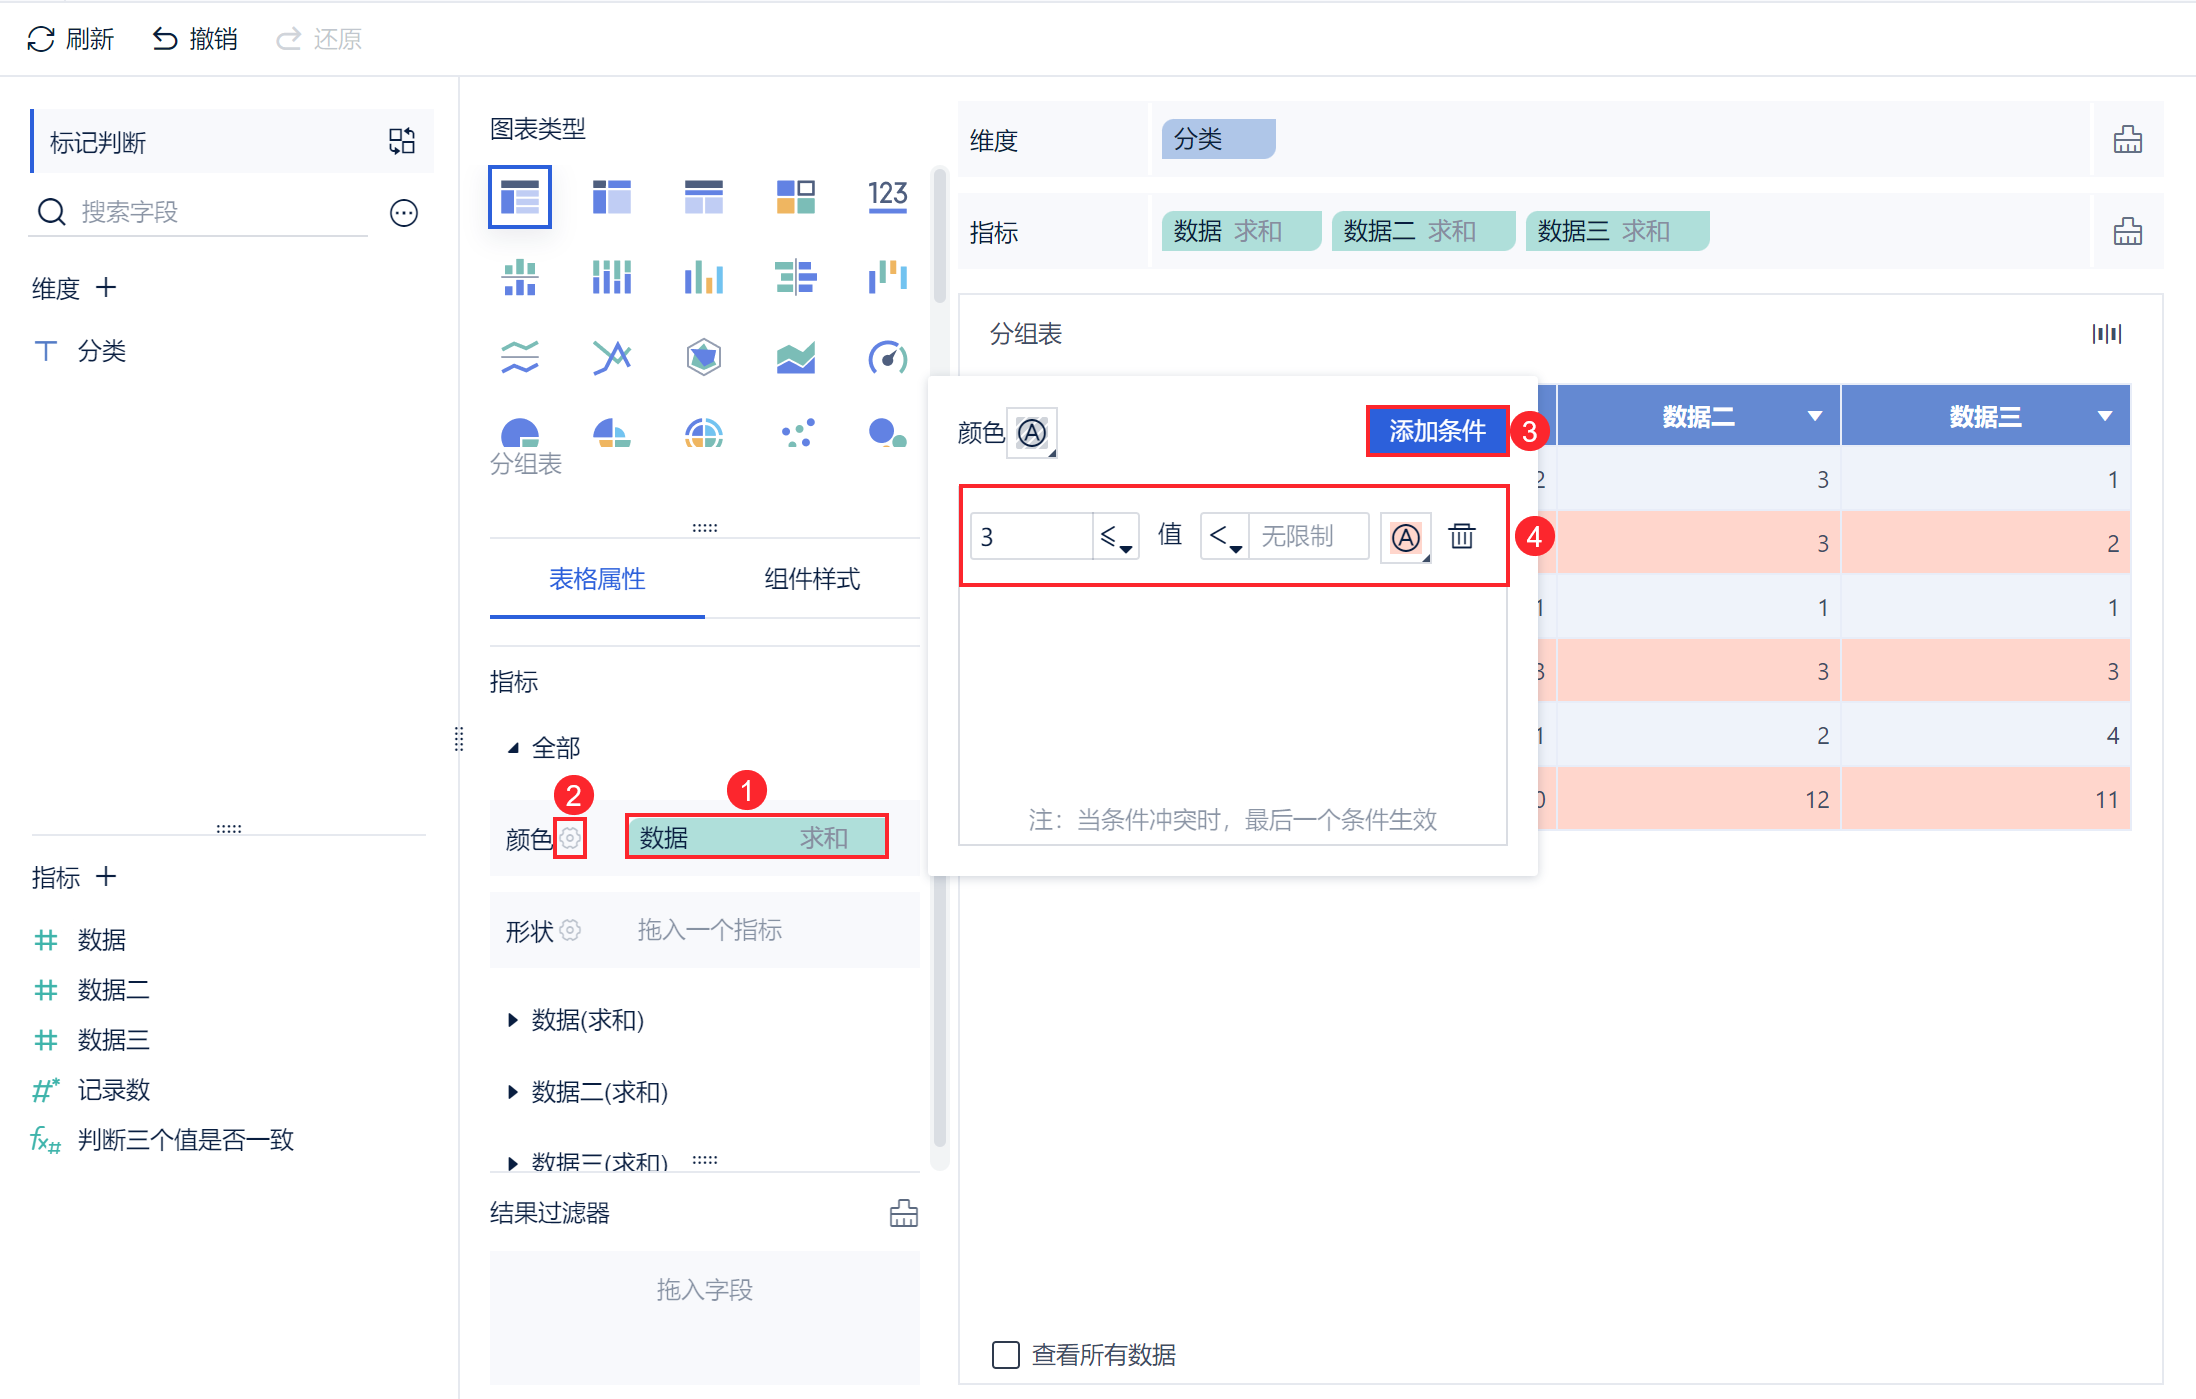Click the column width adjust icon

click(x=2106, y=333)
